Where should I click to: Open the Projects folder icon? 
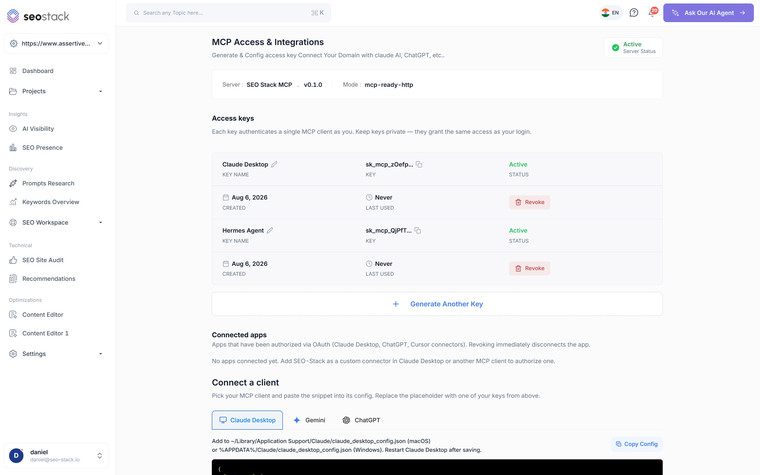(13, 91)
